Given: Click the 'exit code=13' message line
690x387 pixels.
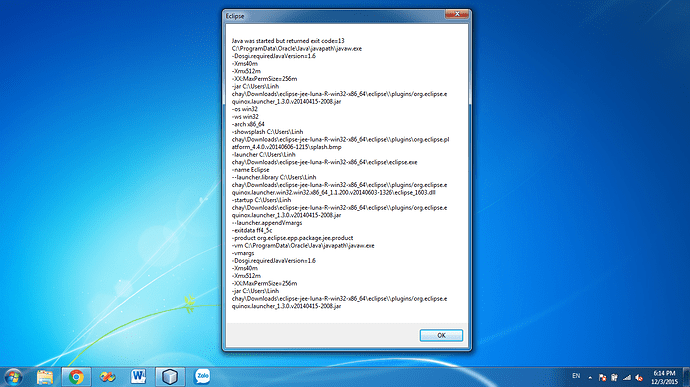Looking at the screenshot, I should tap(288, 41).
